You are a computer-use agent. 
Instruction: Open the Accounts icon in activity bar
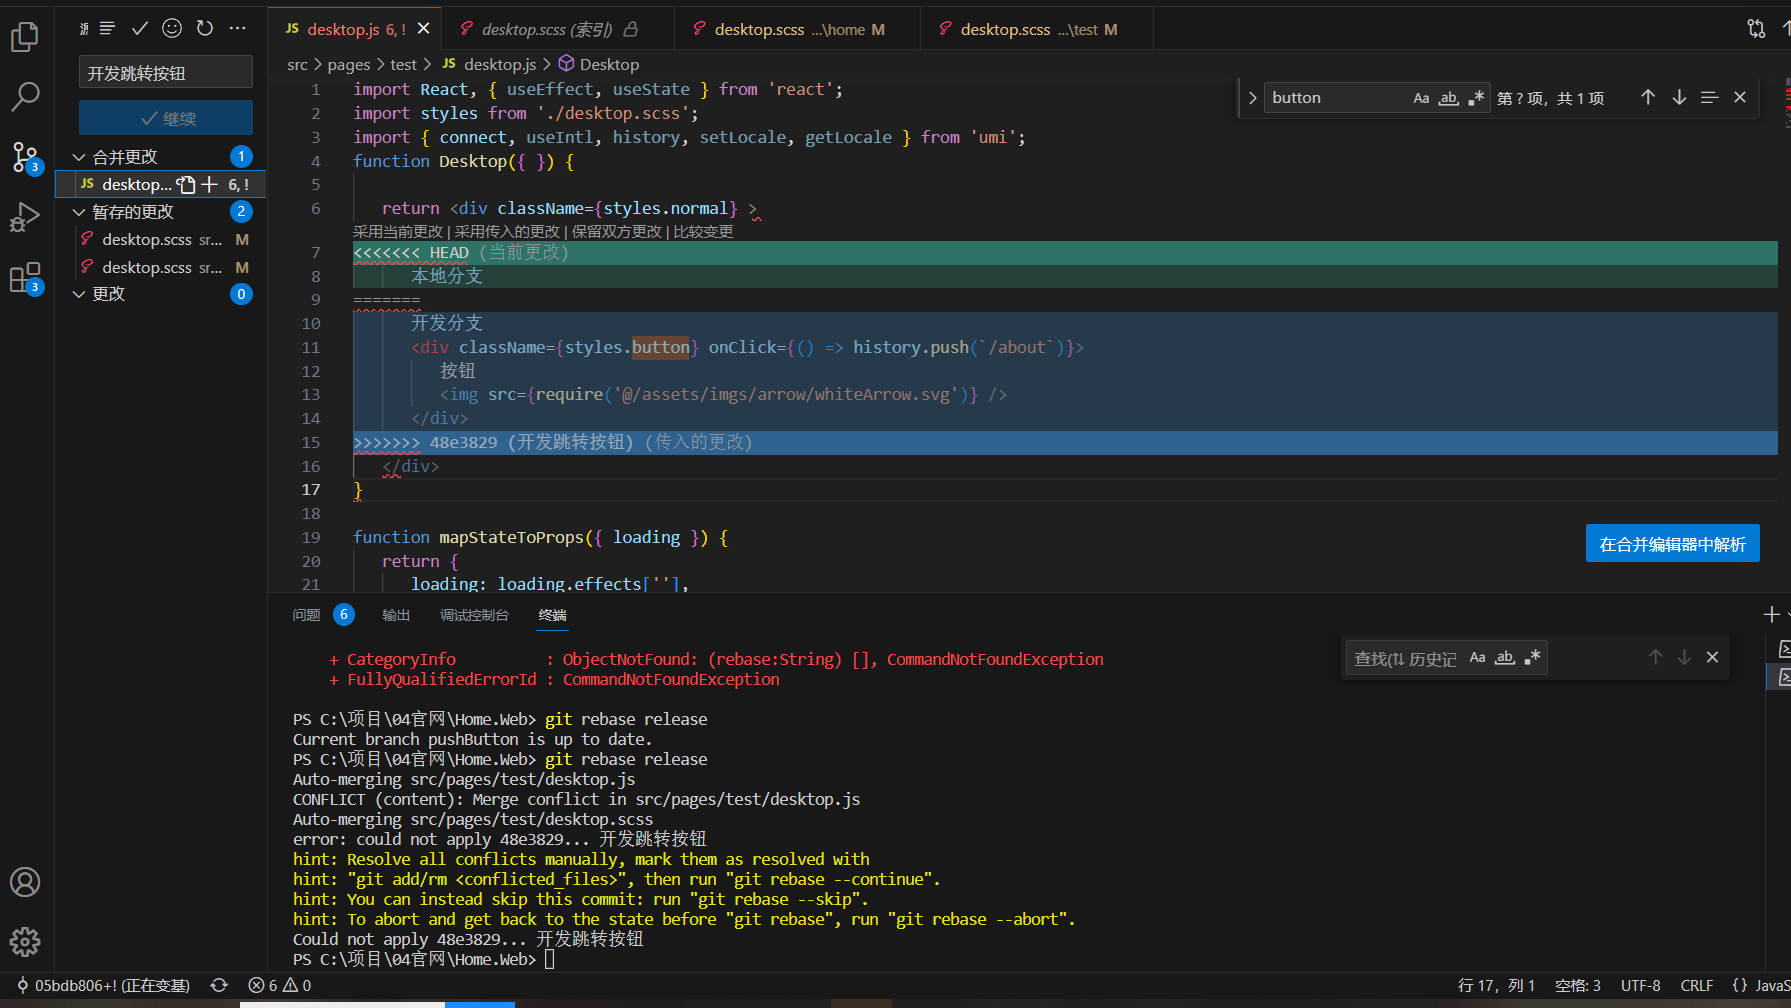(25, 882)
